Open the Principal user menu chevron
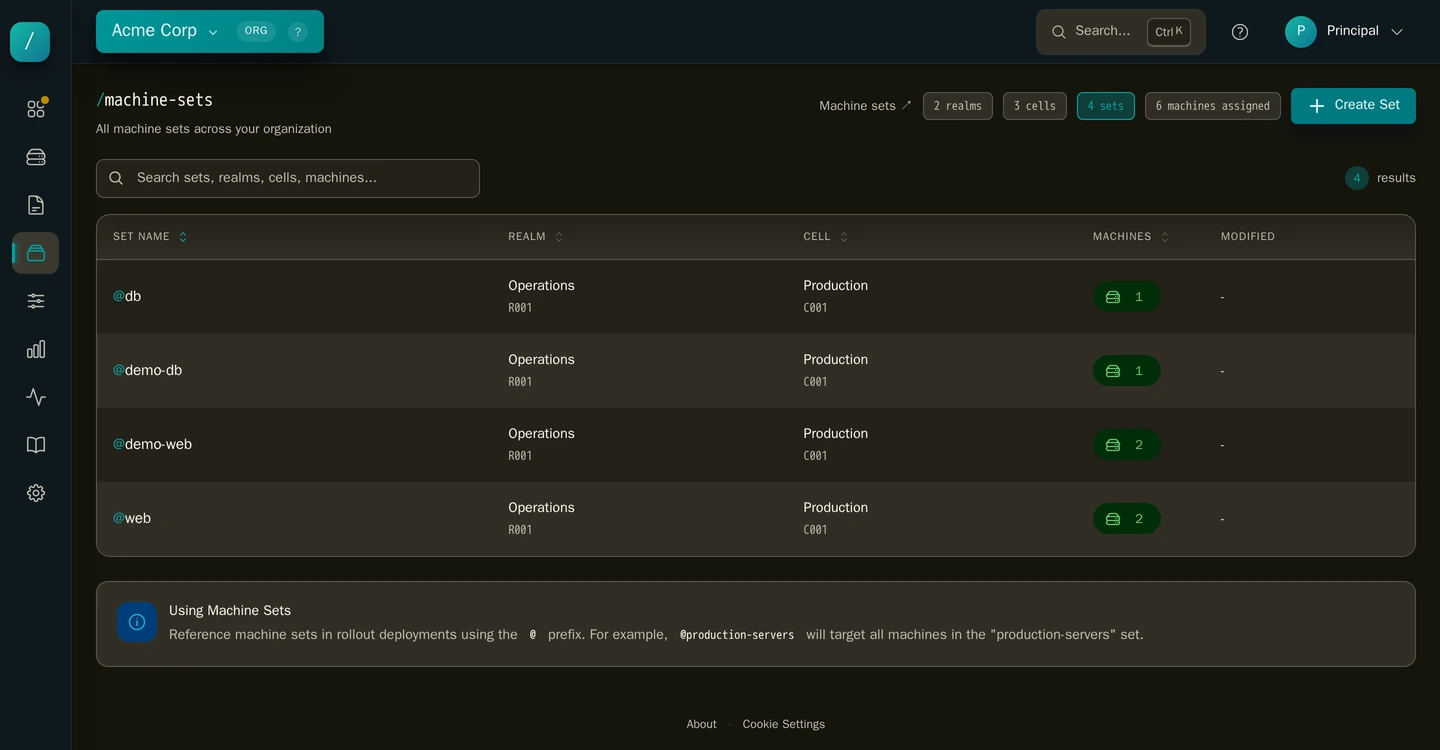 [x=1397, y=32]
